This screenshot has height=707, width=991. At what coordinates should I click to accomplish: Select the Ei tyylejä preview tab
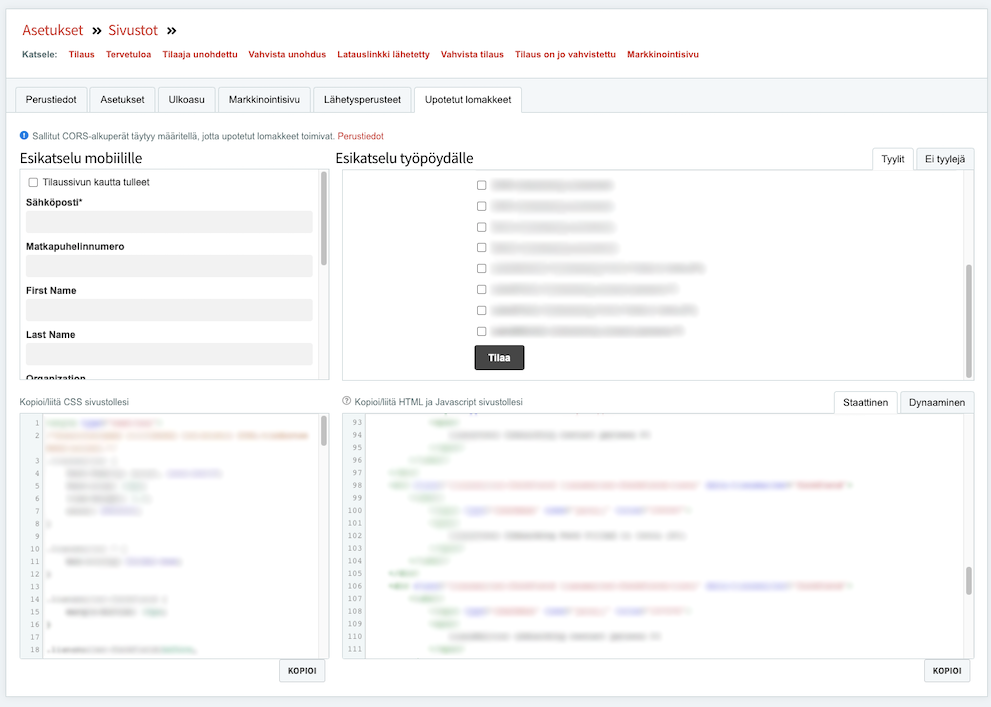944,159
